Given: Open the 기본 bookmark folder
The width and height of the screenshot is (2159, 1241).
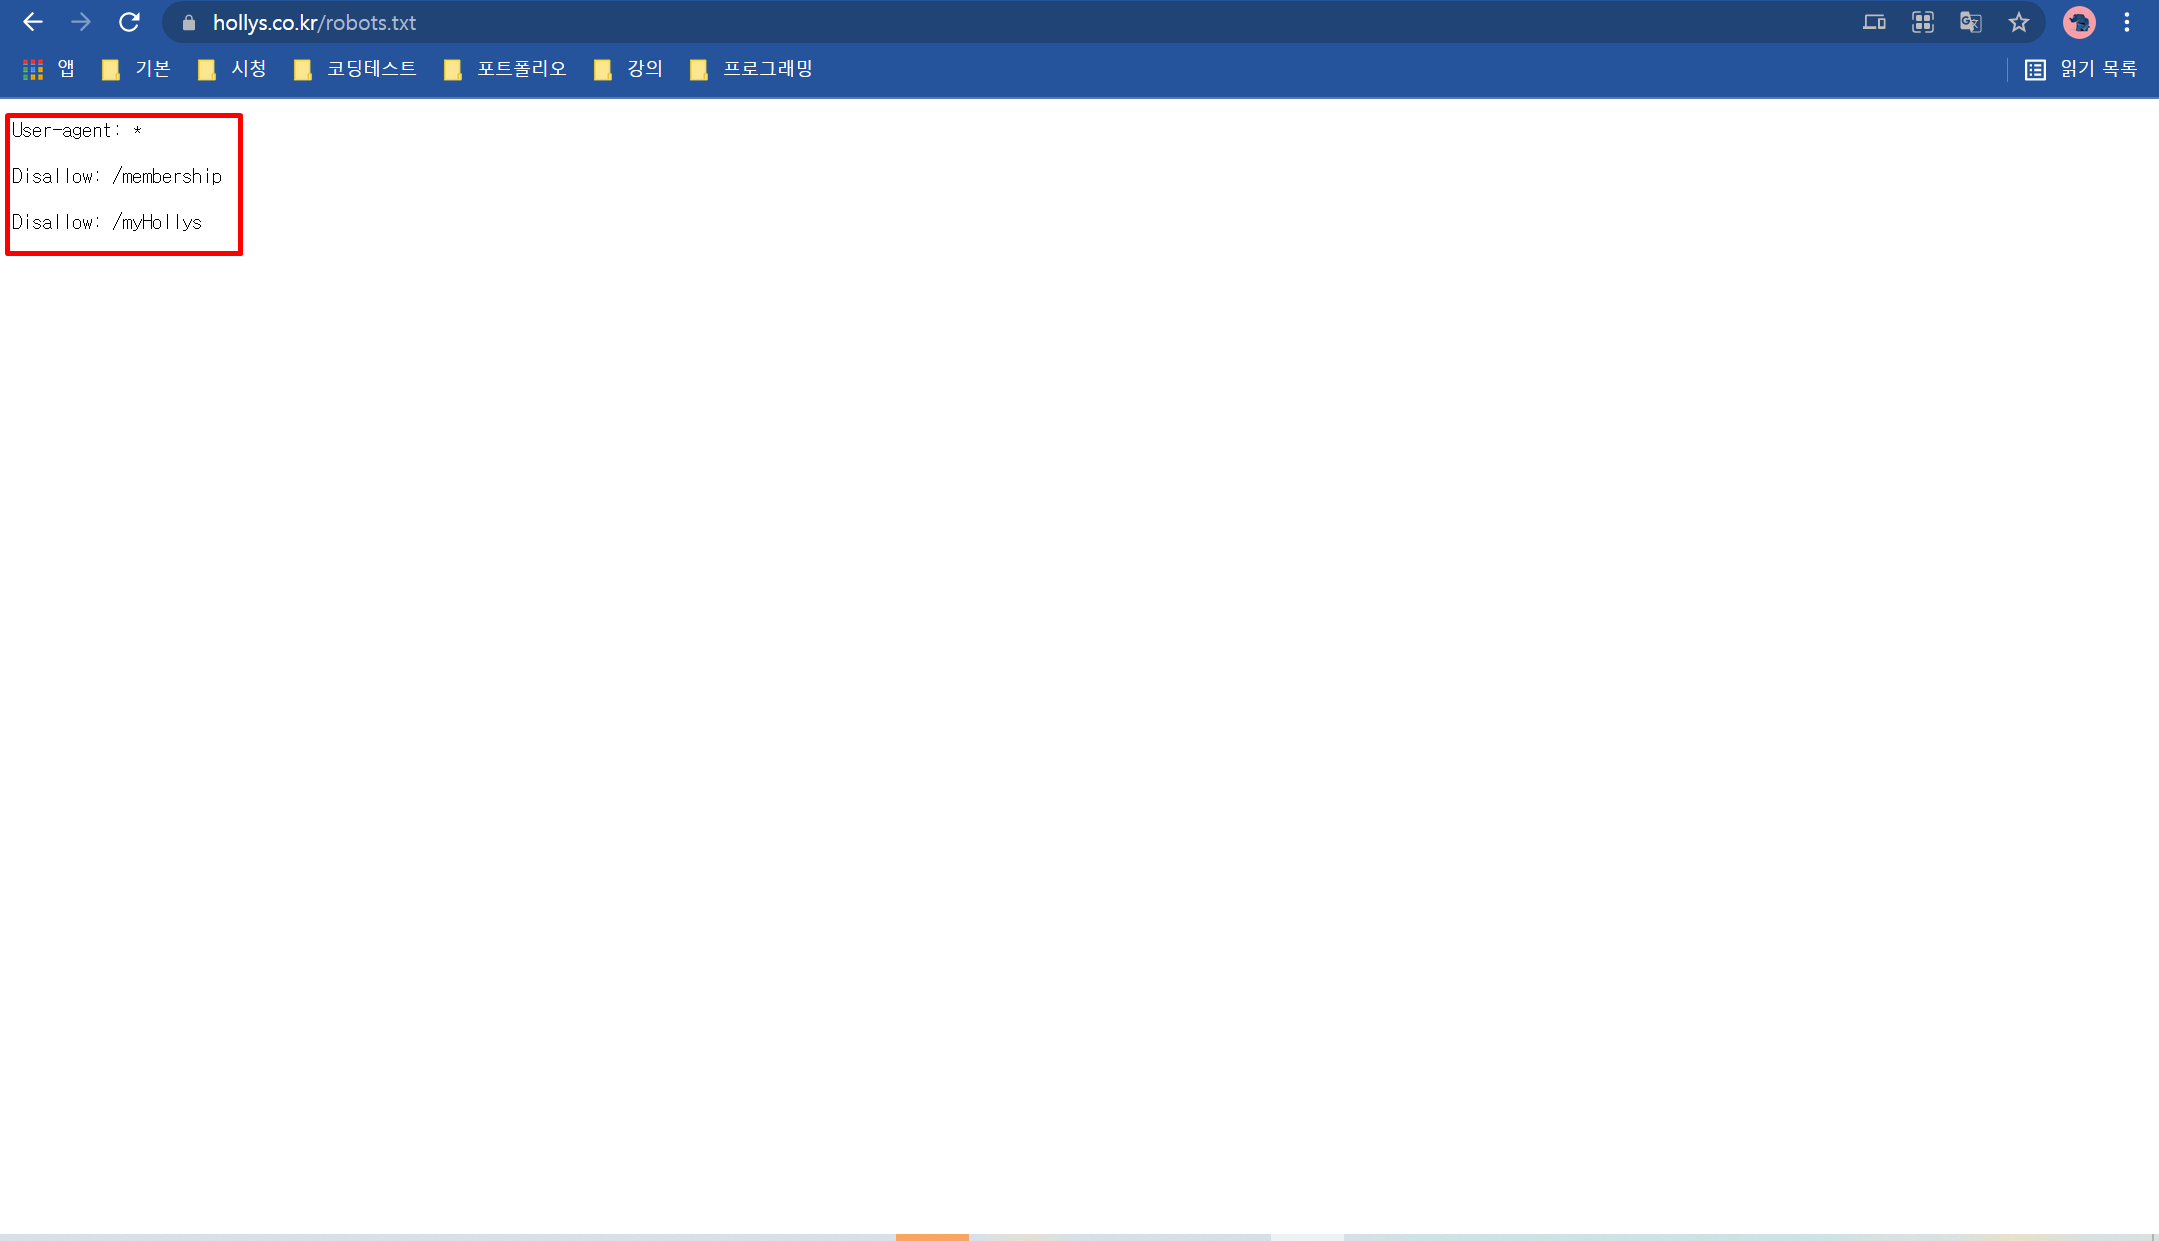Looking at the screenshot, I should (x=137, y=69).
